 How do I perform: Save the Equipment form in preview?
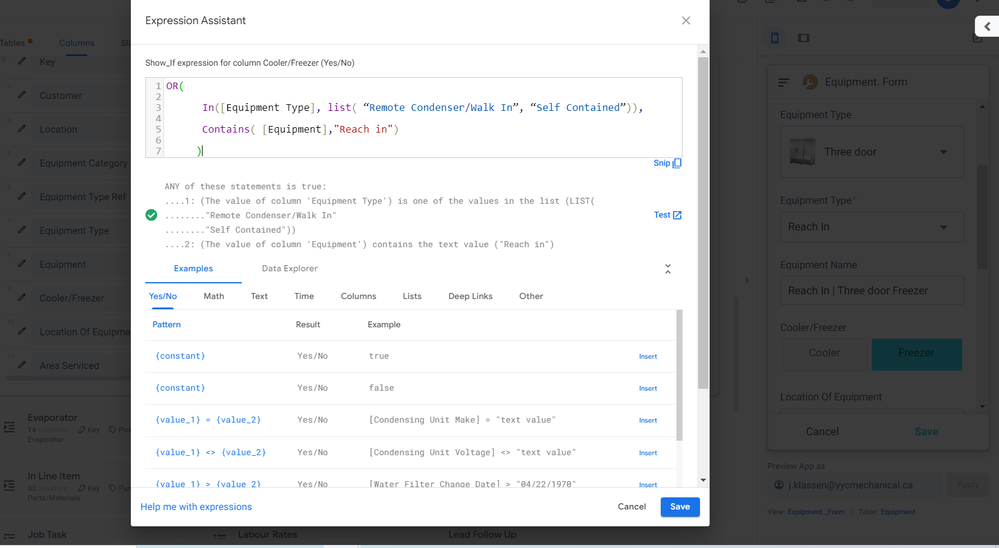926,431
